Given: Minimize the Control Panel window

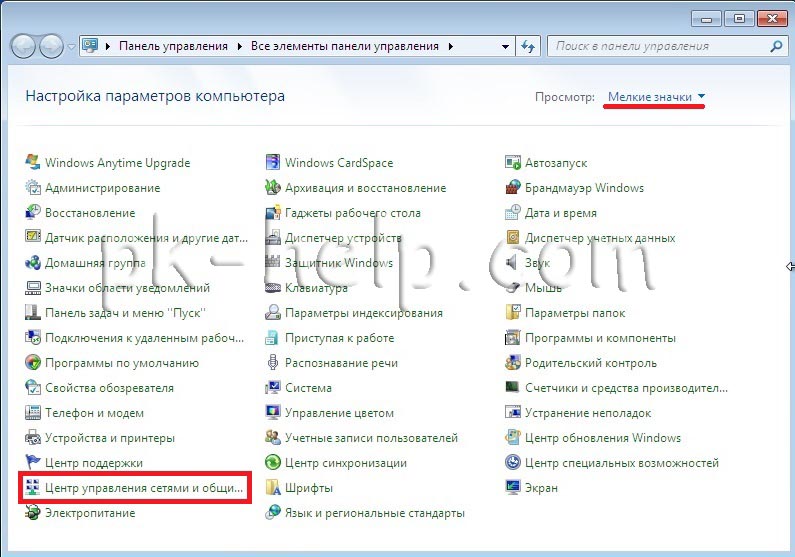Looking at the screenshot, I should [706, 19].
